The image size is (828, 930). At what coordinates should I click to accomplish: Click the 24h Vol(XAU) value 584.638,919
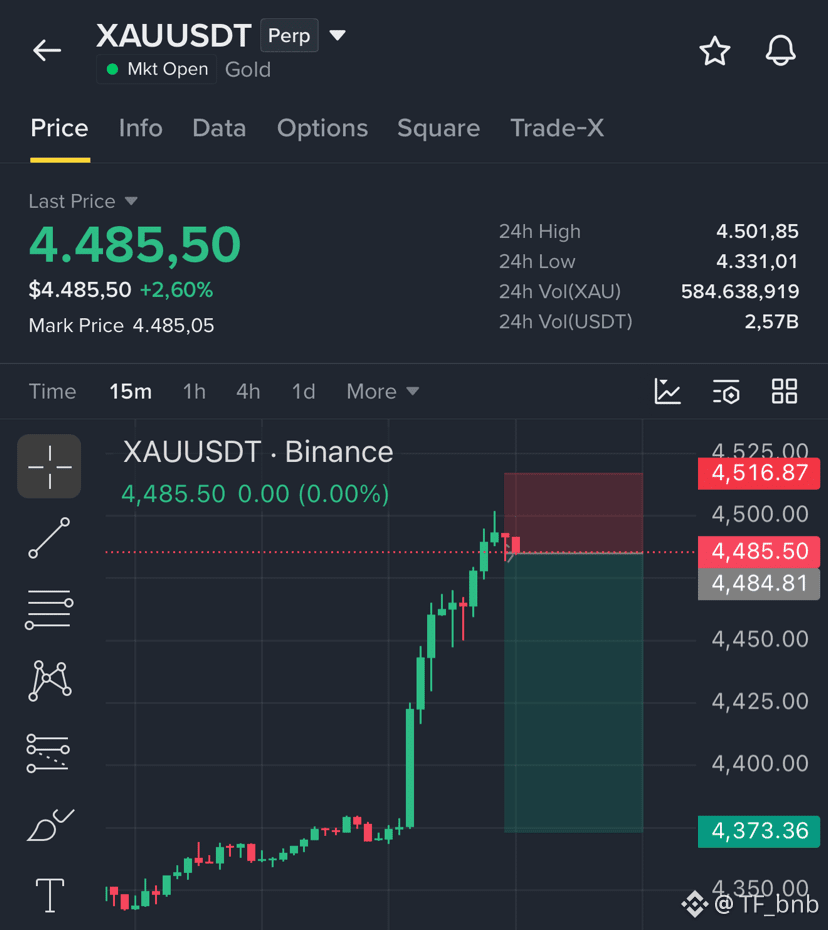click(740, 292)
